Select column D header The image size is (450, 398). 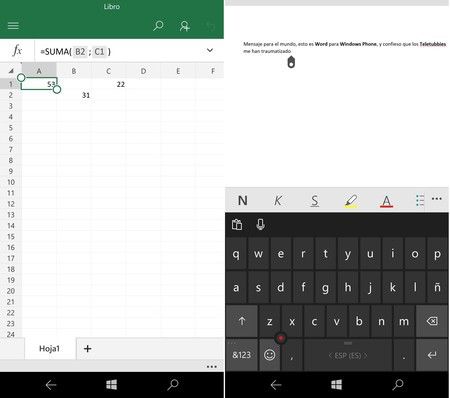pyautogui.click(x=143, y=71)
